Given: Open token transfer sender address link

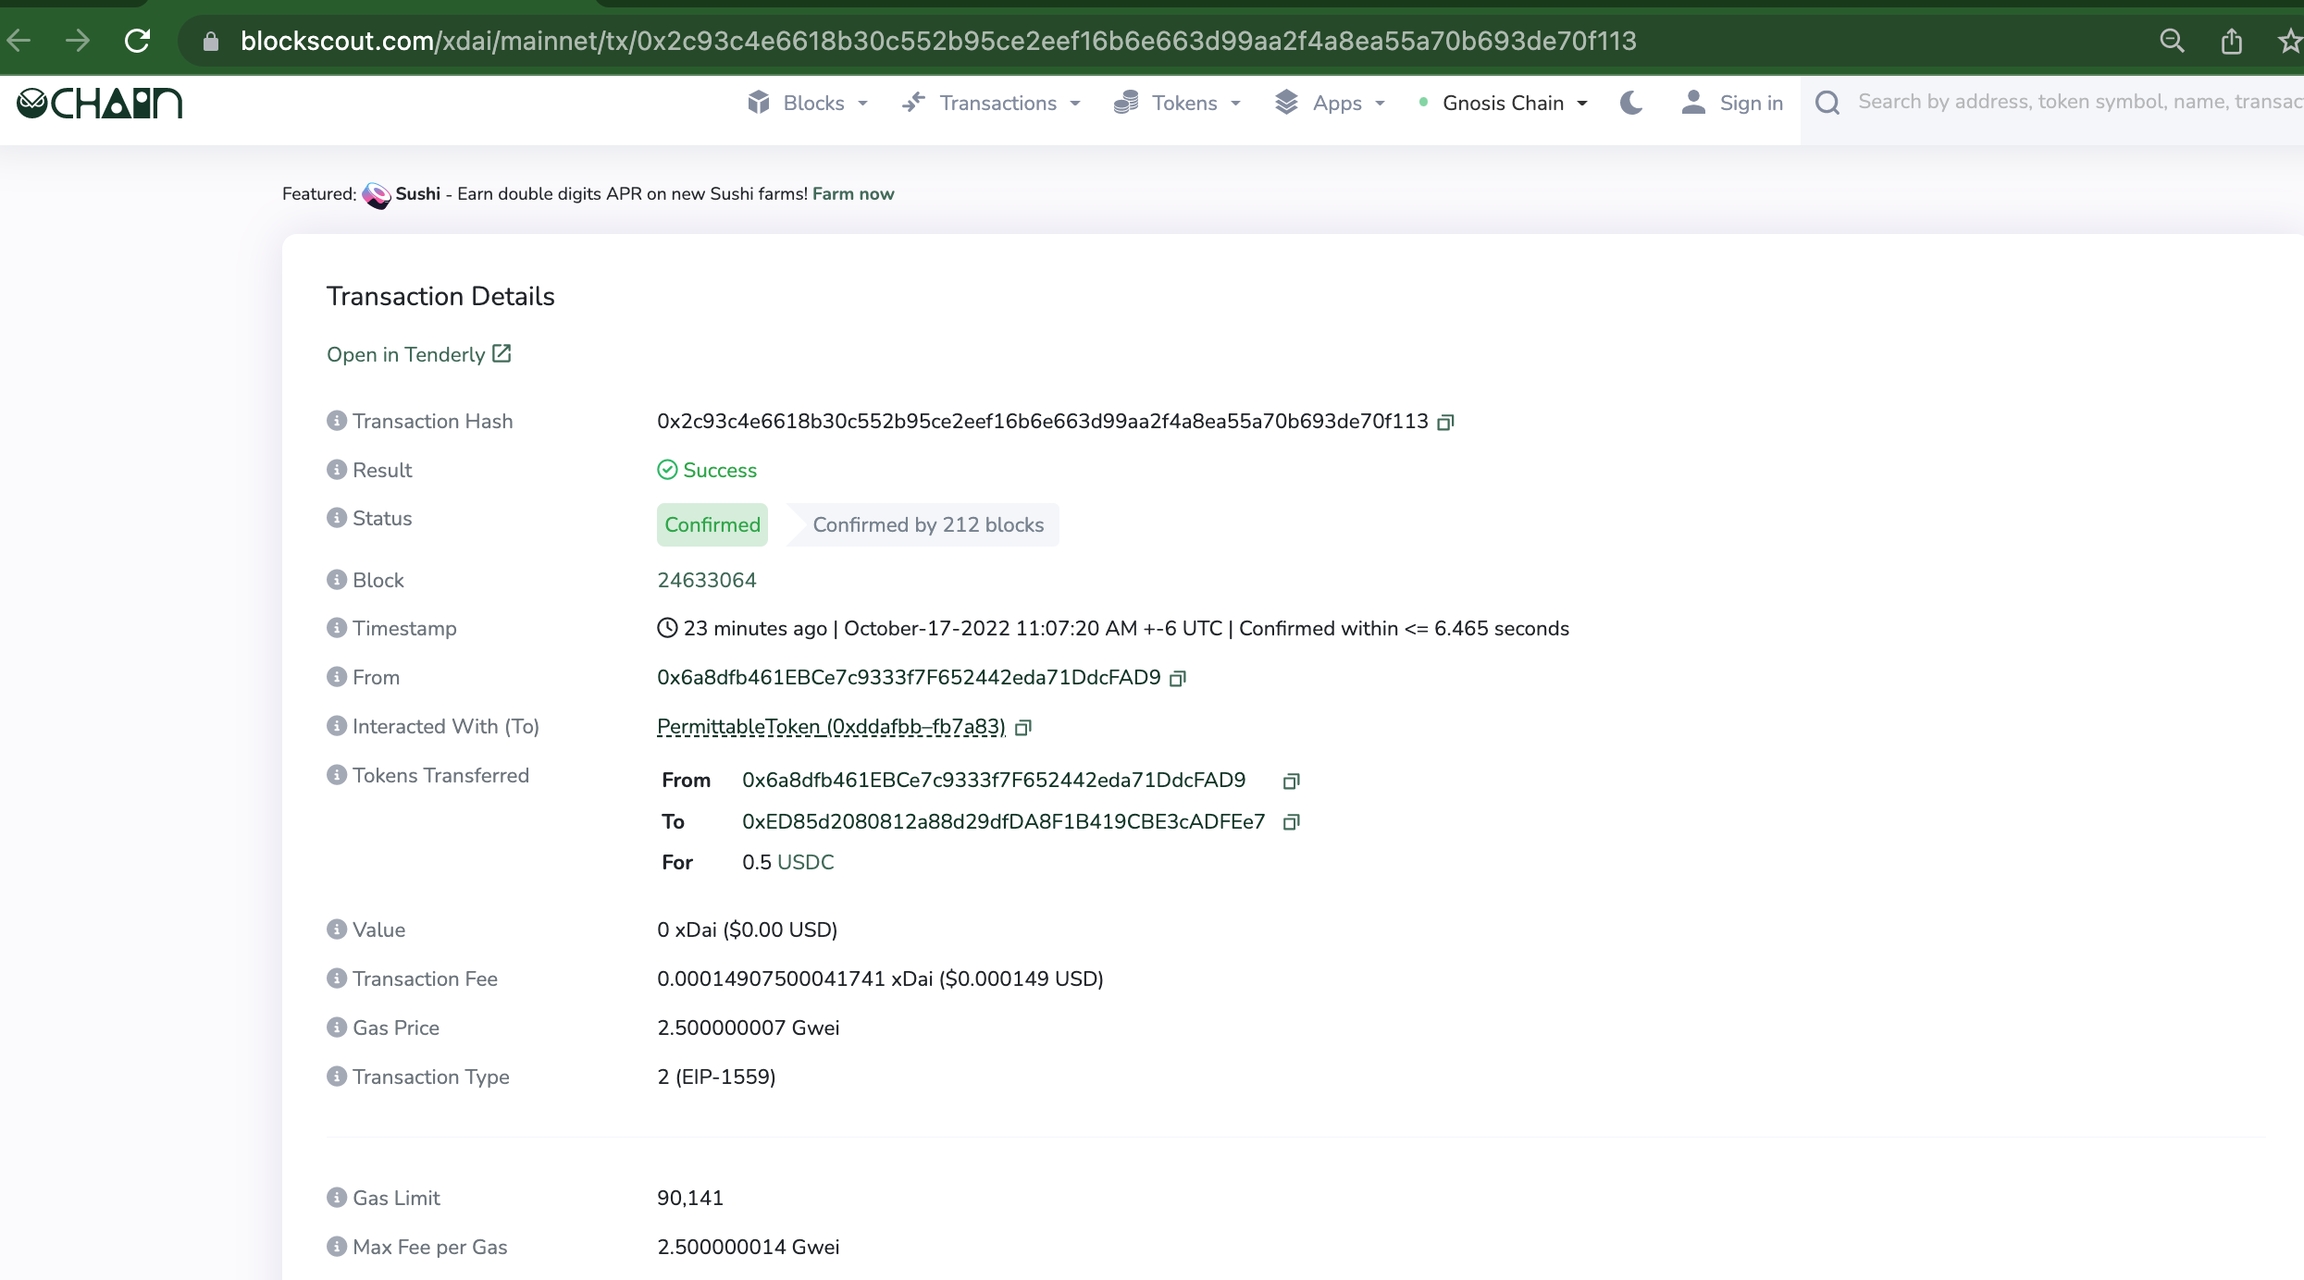Looking at the screenshot, I should 993,780.
